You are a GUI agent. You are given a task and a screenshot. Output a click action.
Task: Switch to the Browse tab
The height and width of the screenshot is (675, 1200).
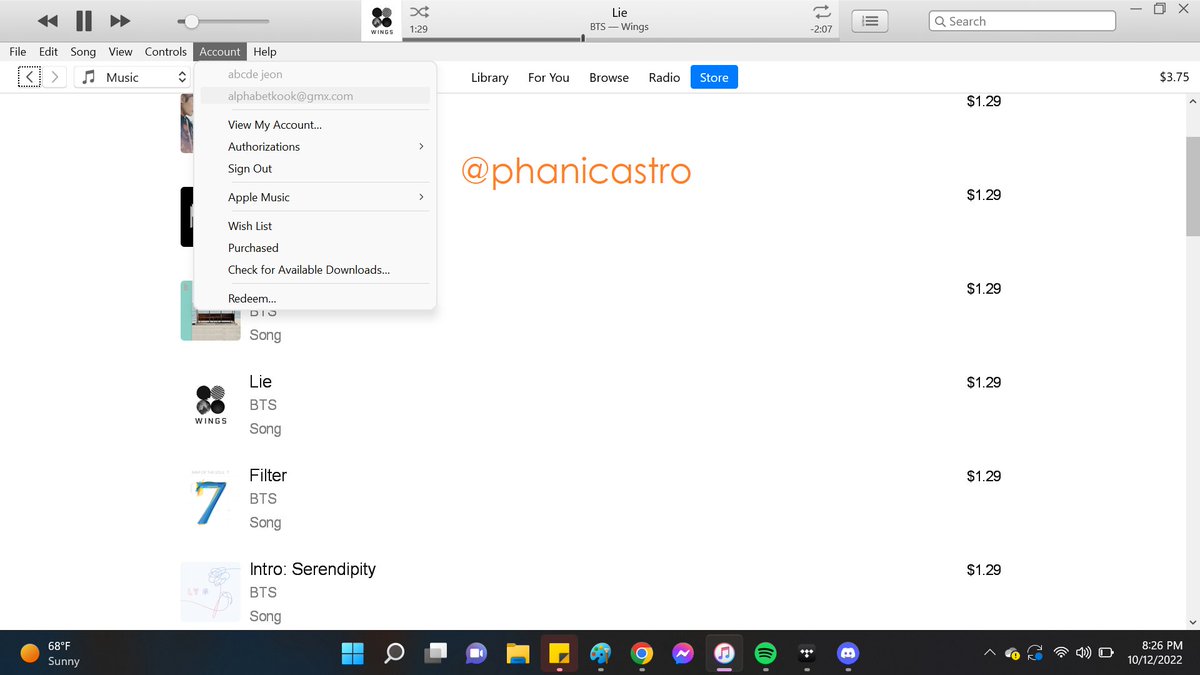(x=609, y=77)
